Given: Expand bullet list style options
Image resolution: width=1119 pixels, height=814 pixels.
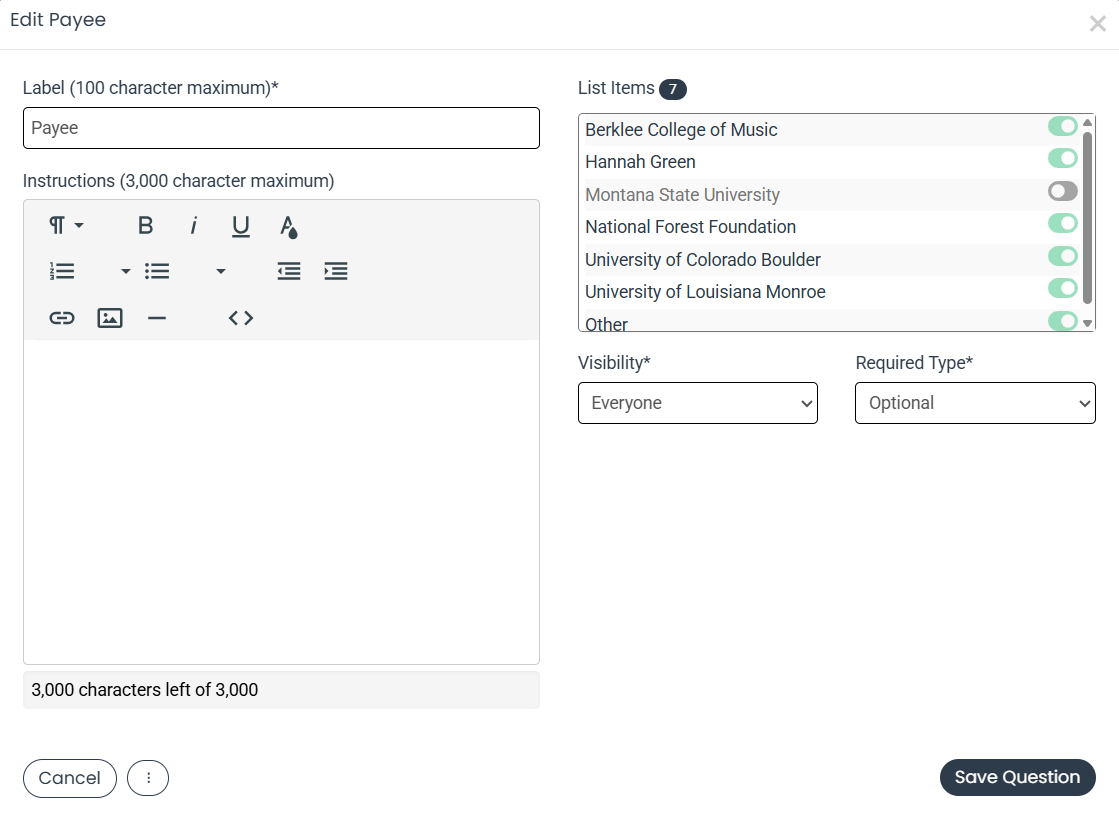Looking at the screenshot, I should [221, 271].
